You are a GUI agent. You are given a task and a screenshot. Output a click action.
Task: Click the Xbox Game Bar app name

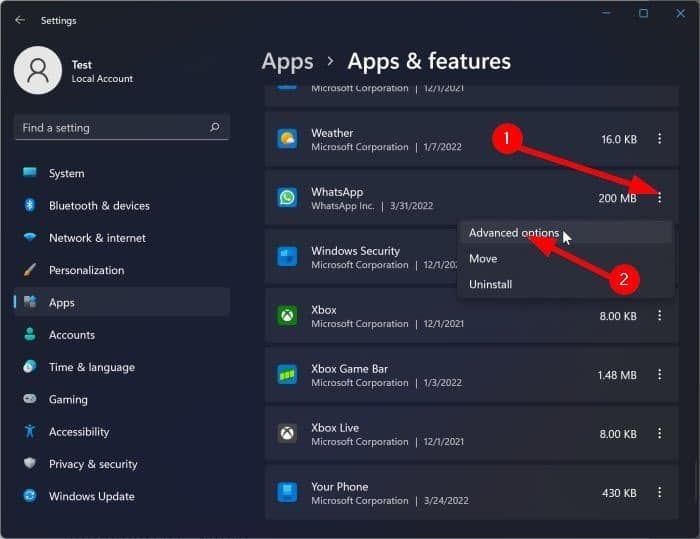(350, 368)
